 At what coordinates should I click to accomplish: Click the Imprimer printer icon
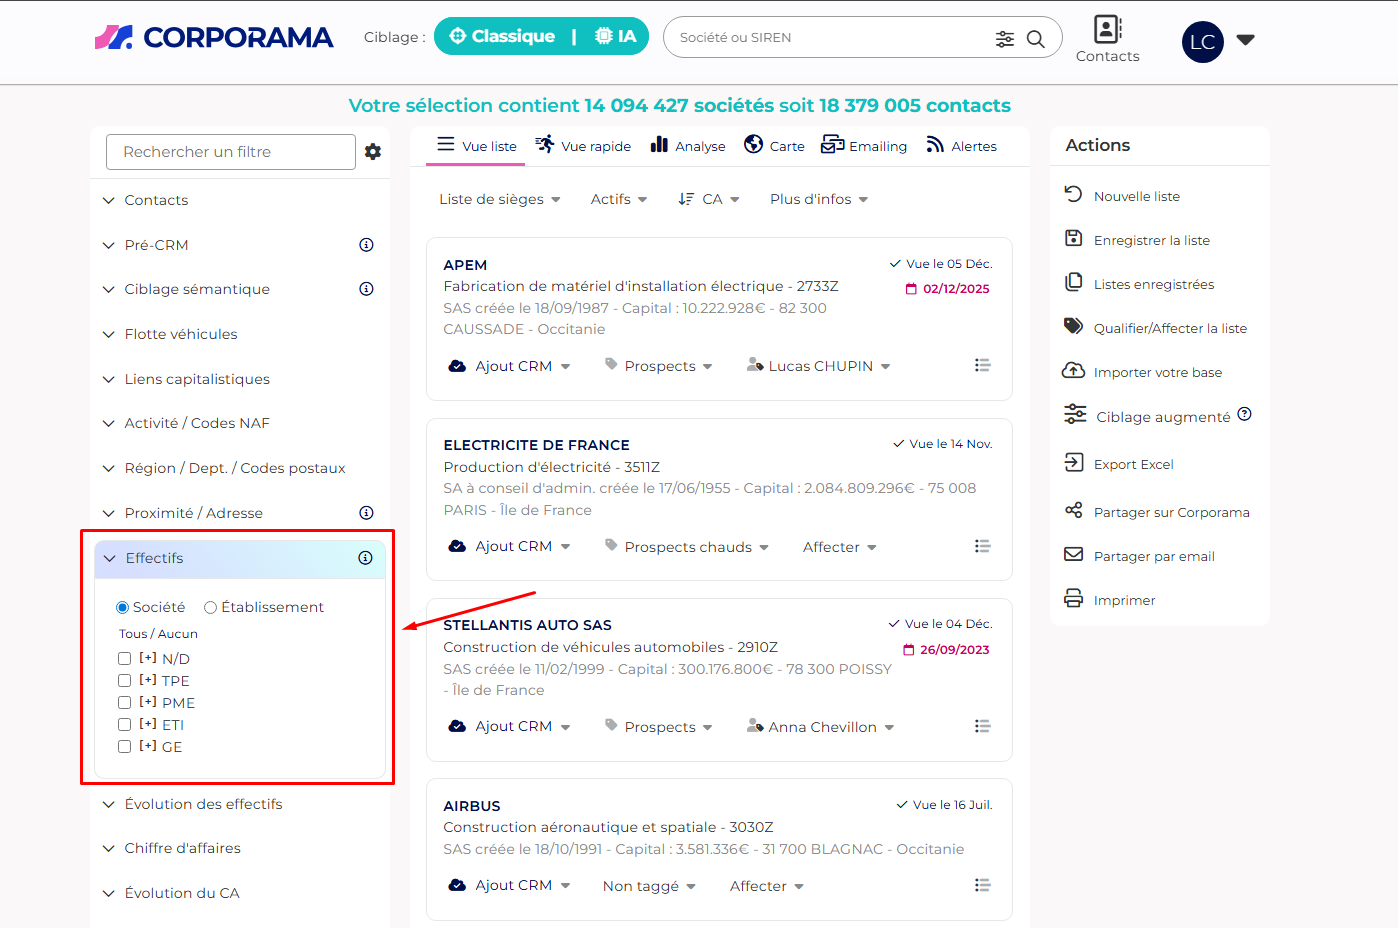coord(1074,599)
